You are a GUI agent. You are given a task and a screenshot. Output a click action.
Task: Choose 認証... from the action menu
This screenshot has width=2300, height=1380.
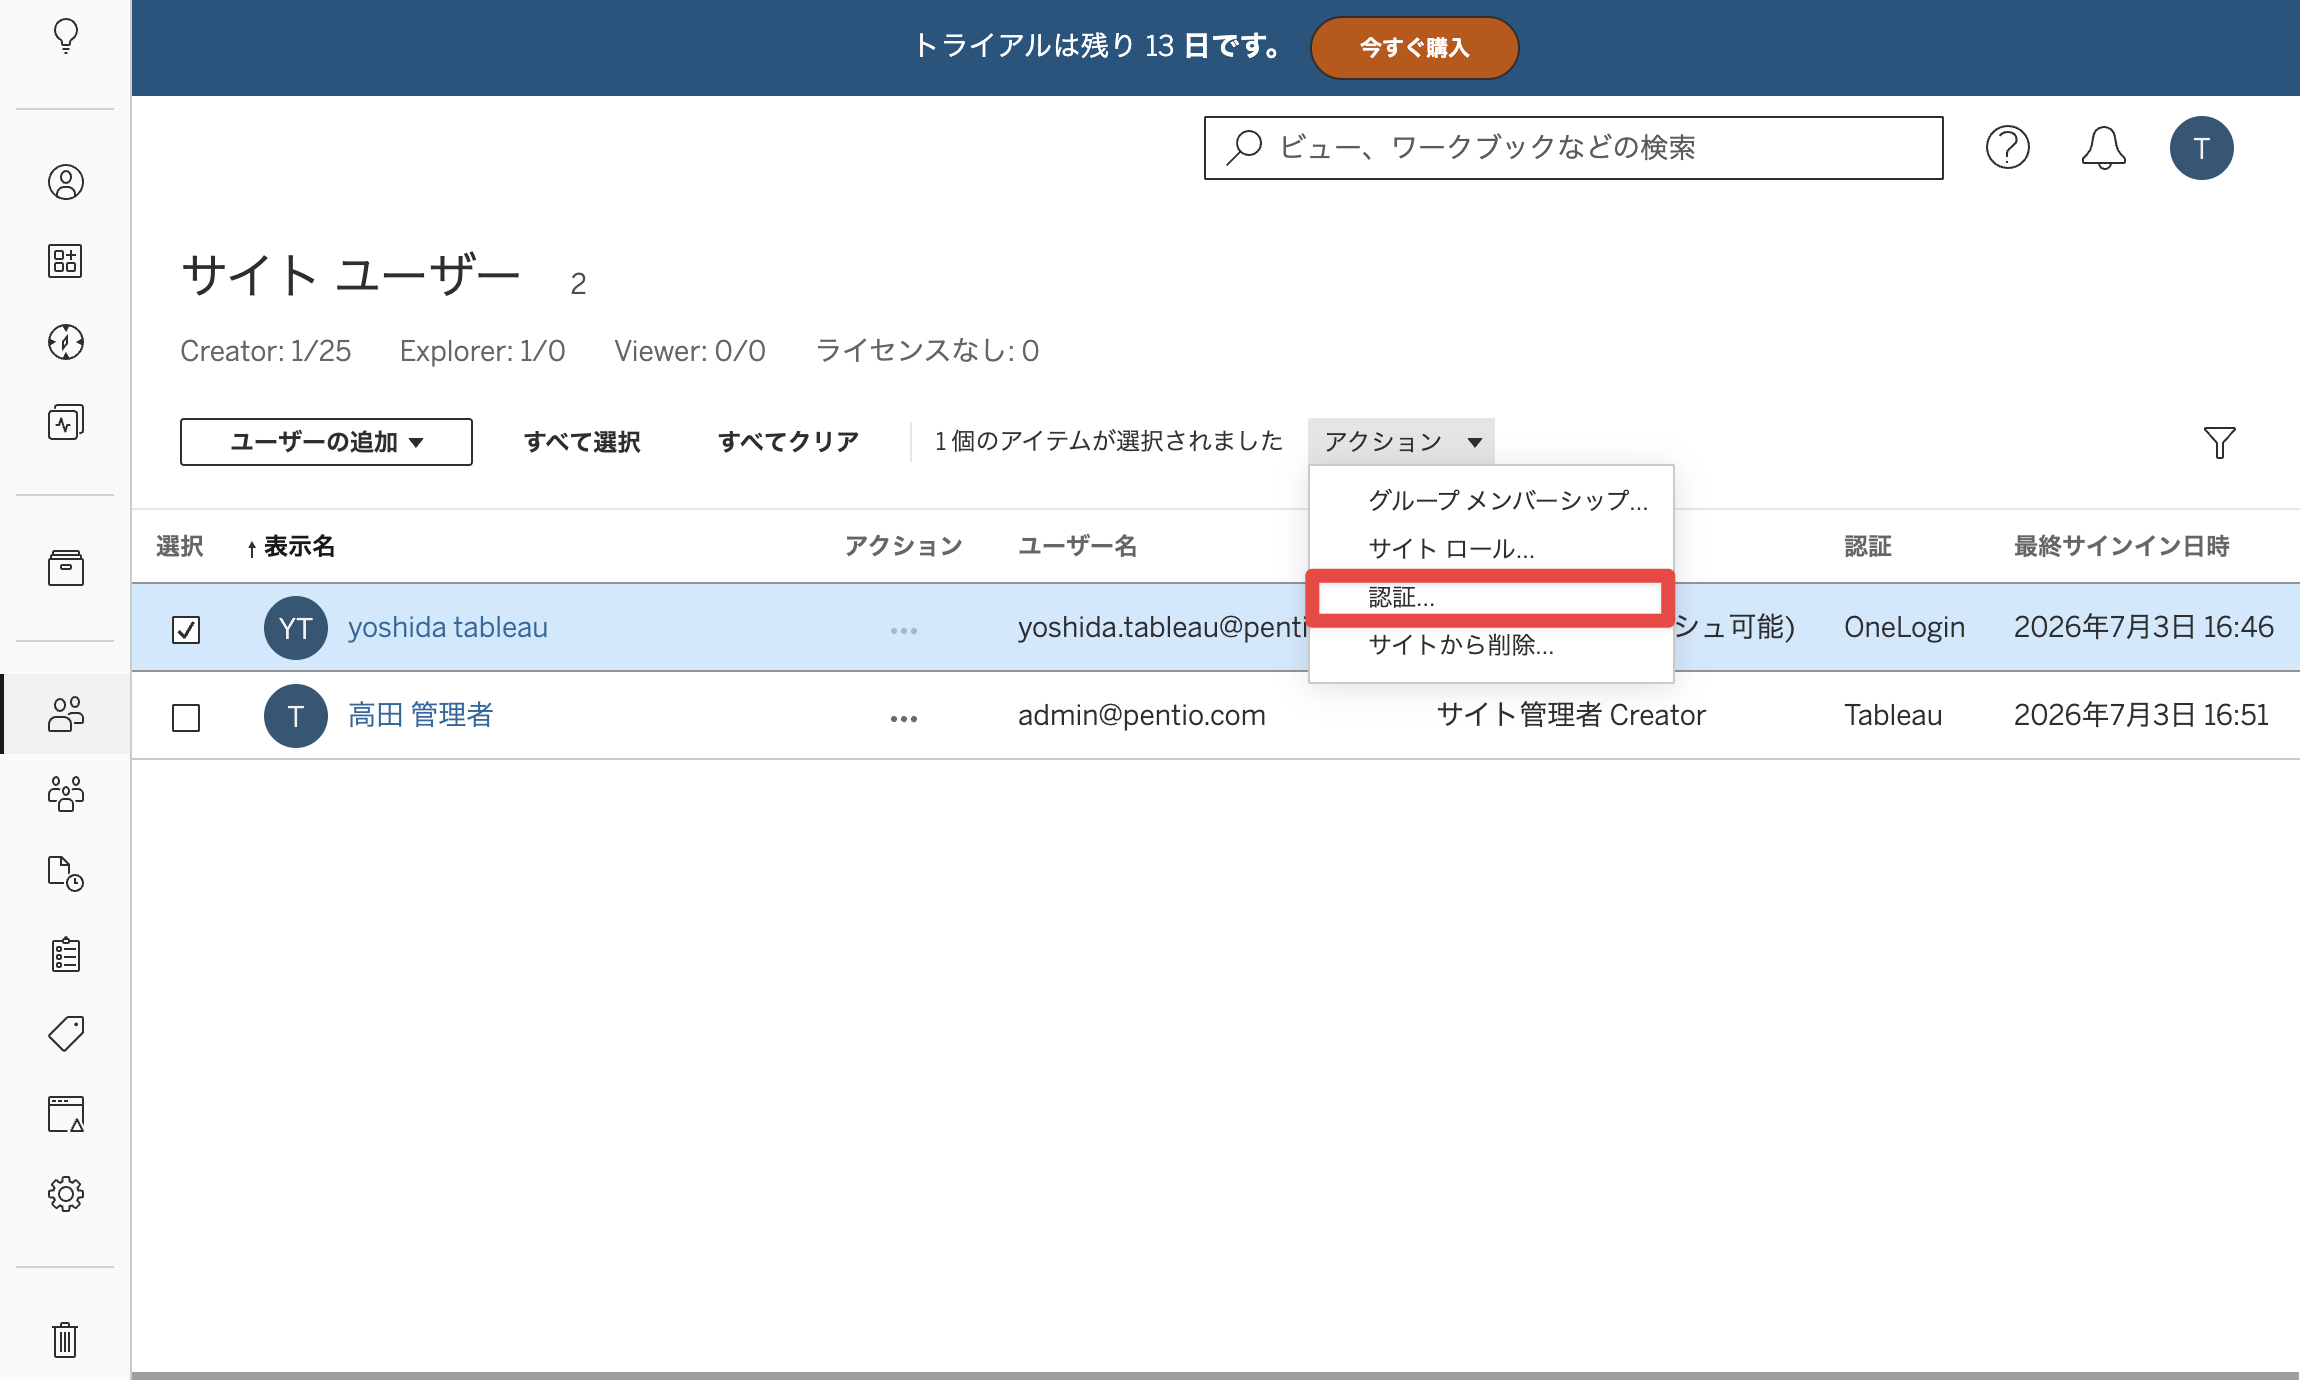(1490, 598)
